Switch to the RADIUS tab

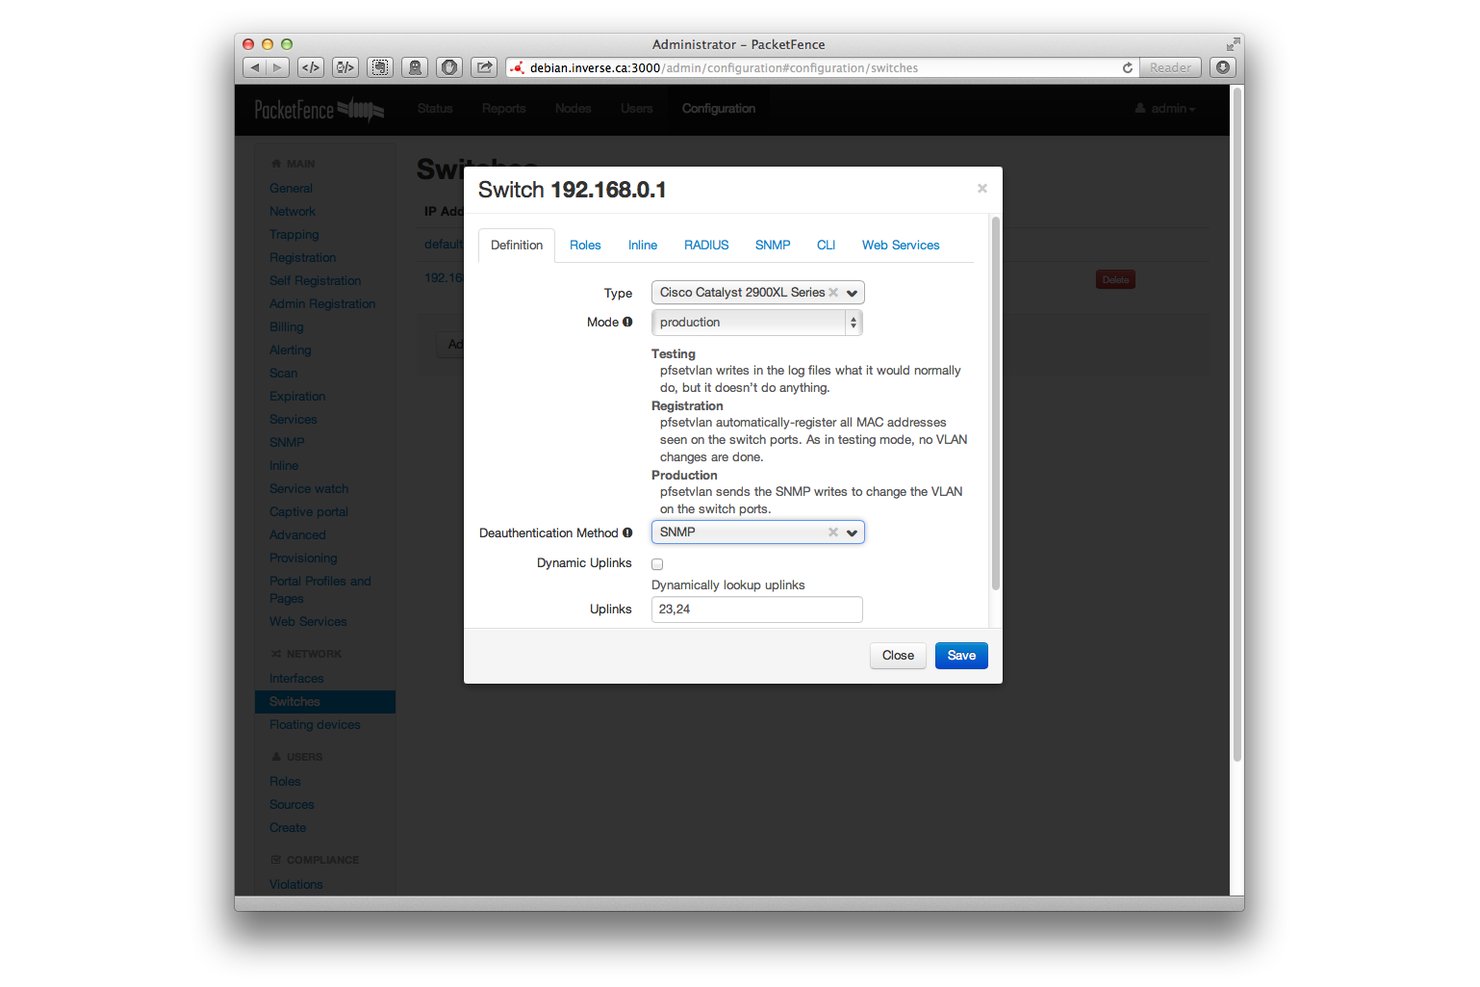pyautogui.click(x=706, y=245)
